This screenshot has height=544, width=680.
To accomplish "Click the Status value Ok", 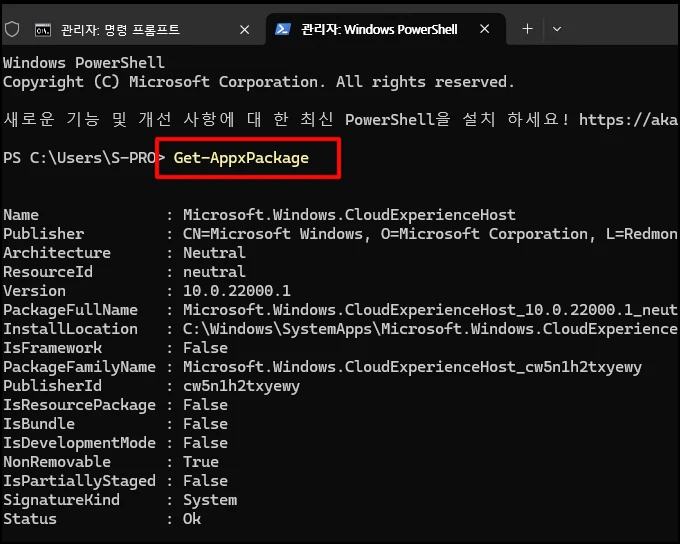I will pyautogui.click(x=192, y=519).
